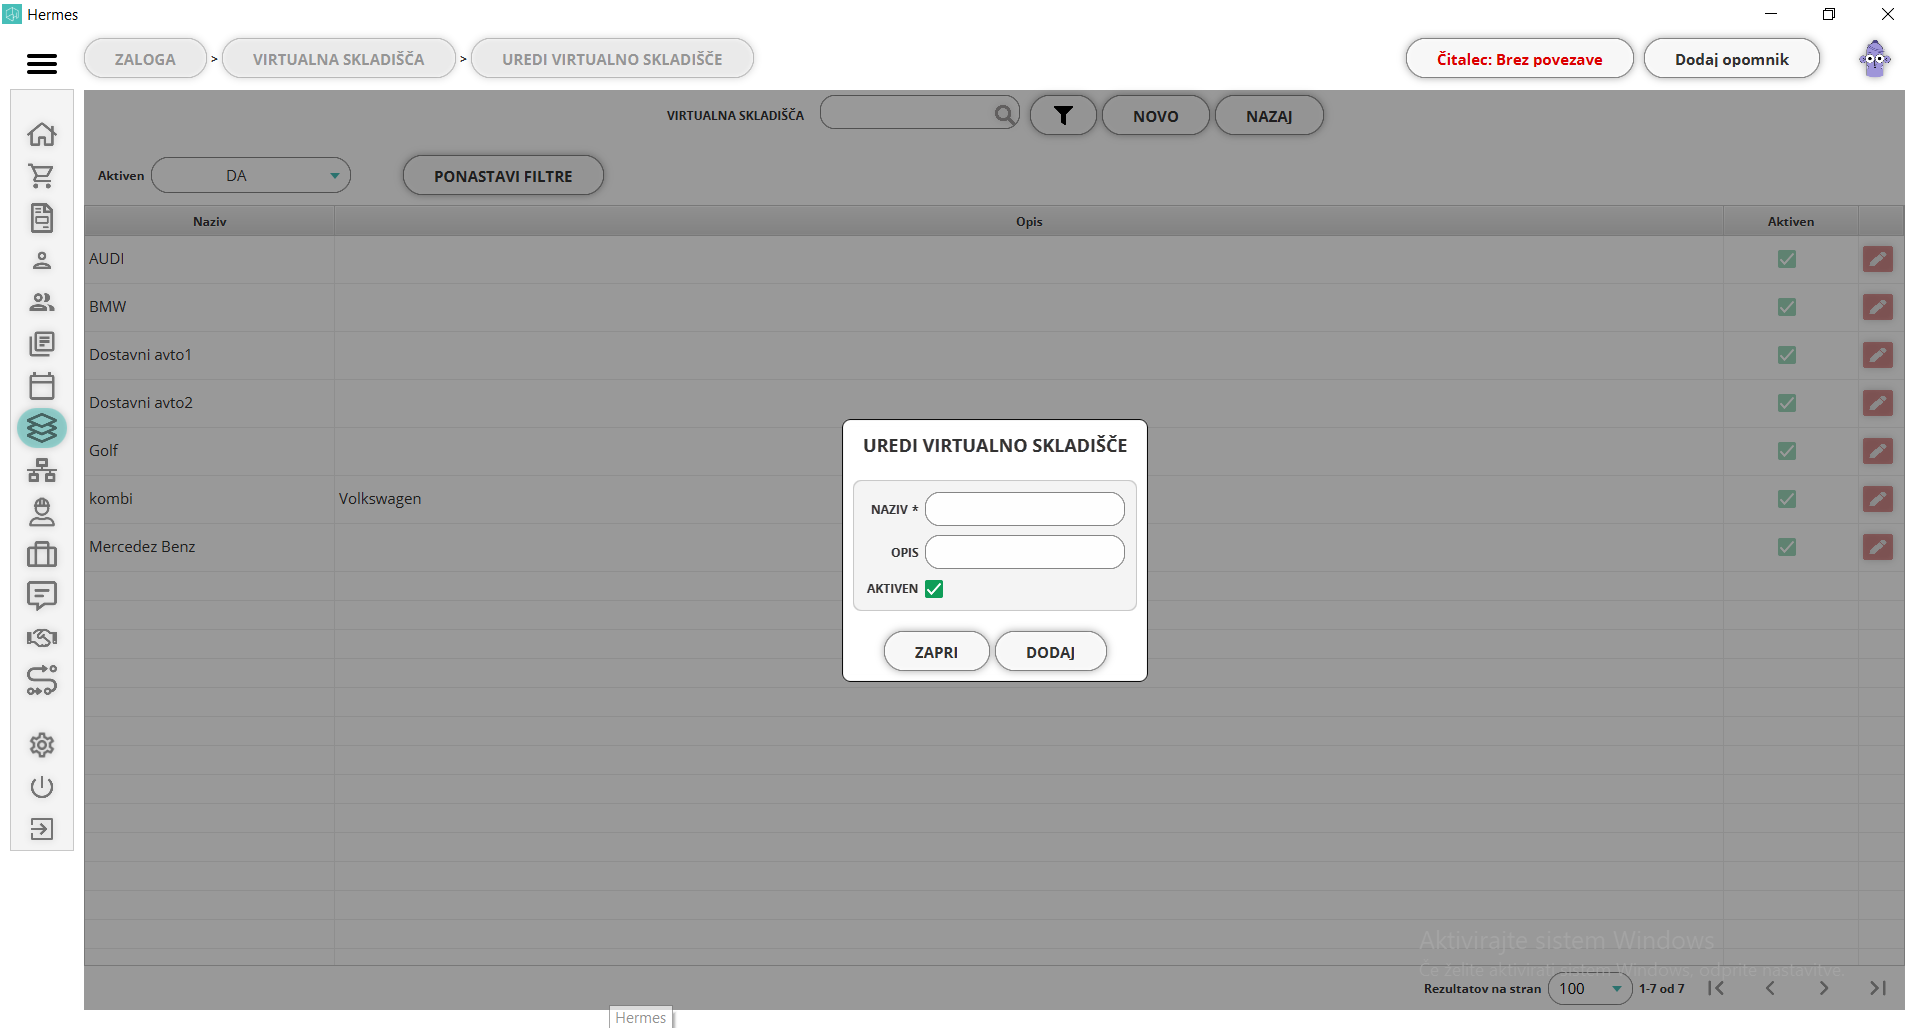Open the documents sidebar icon
The width and height of the screenshot is (1915, 1028).
point(42,218)
